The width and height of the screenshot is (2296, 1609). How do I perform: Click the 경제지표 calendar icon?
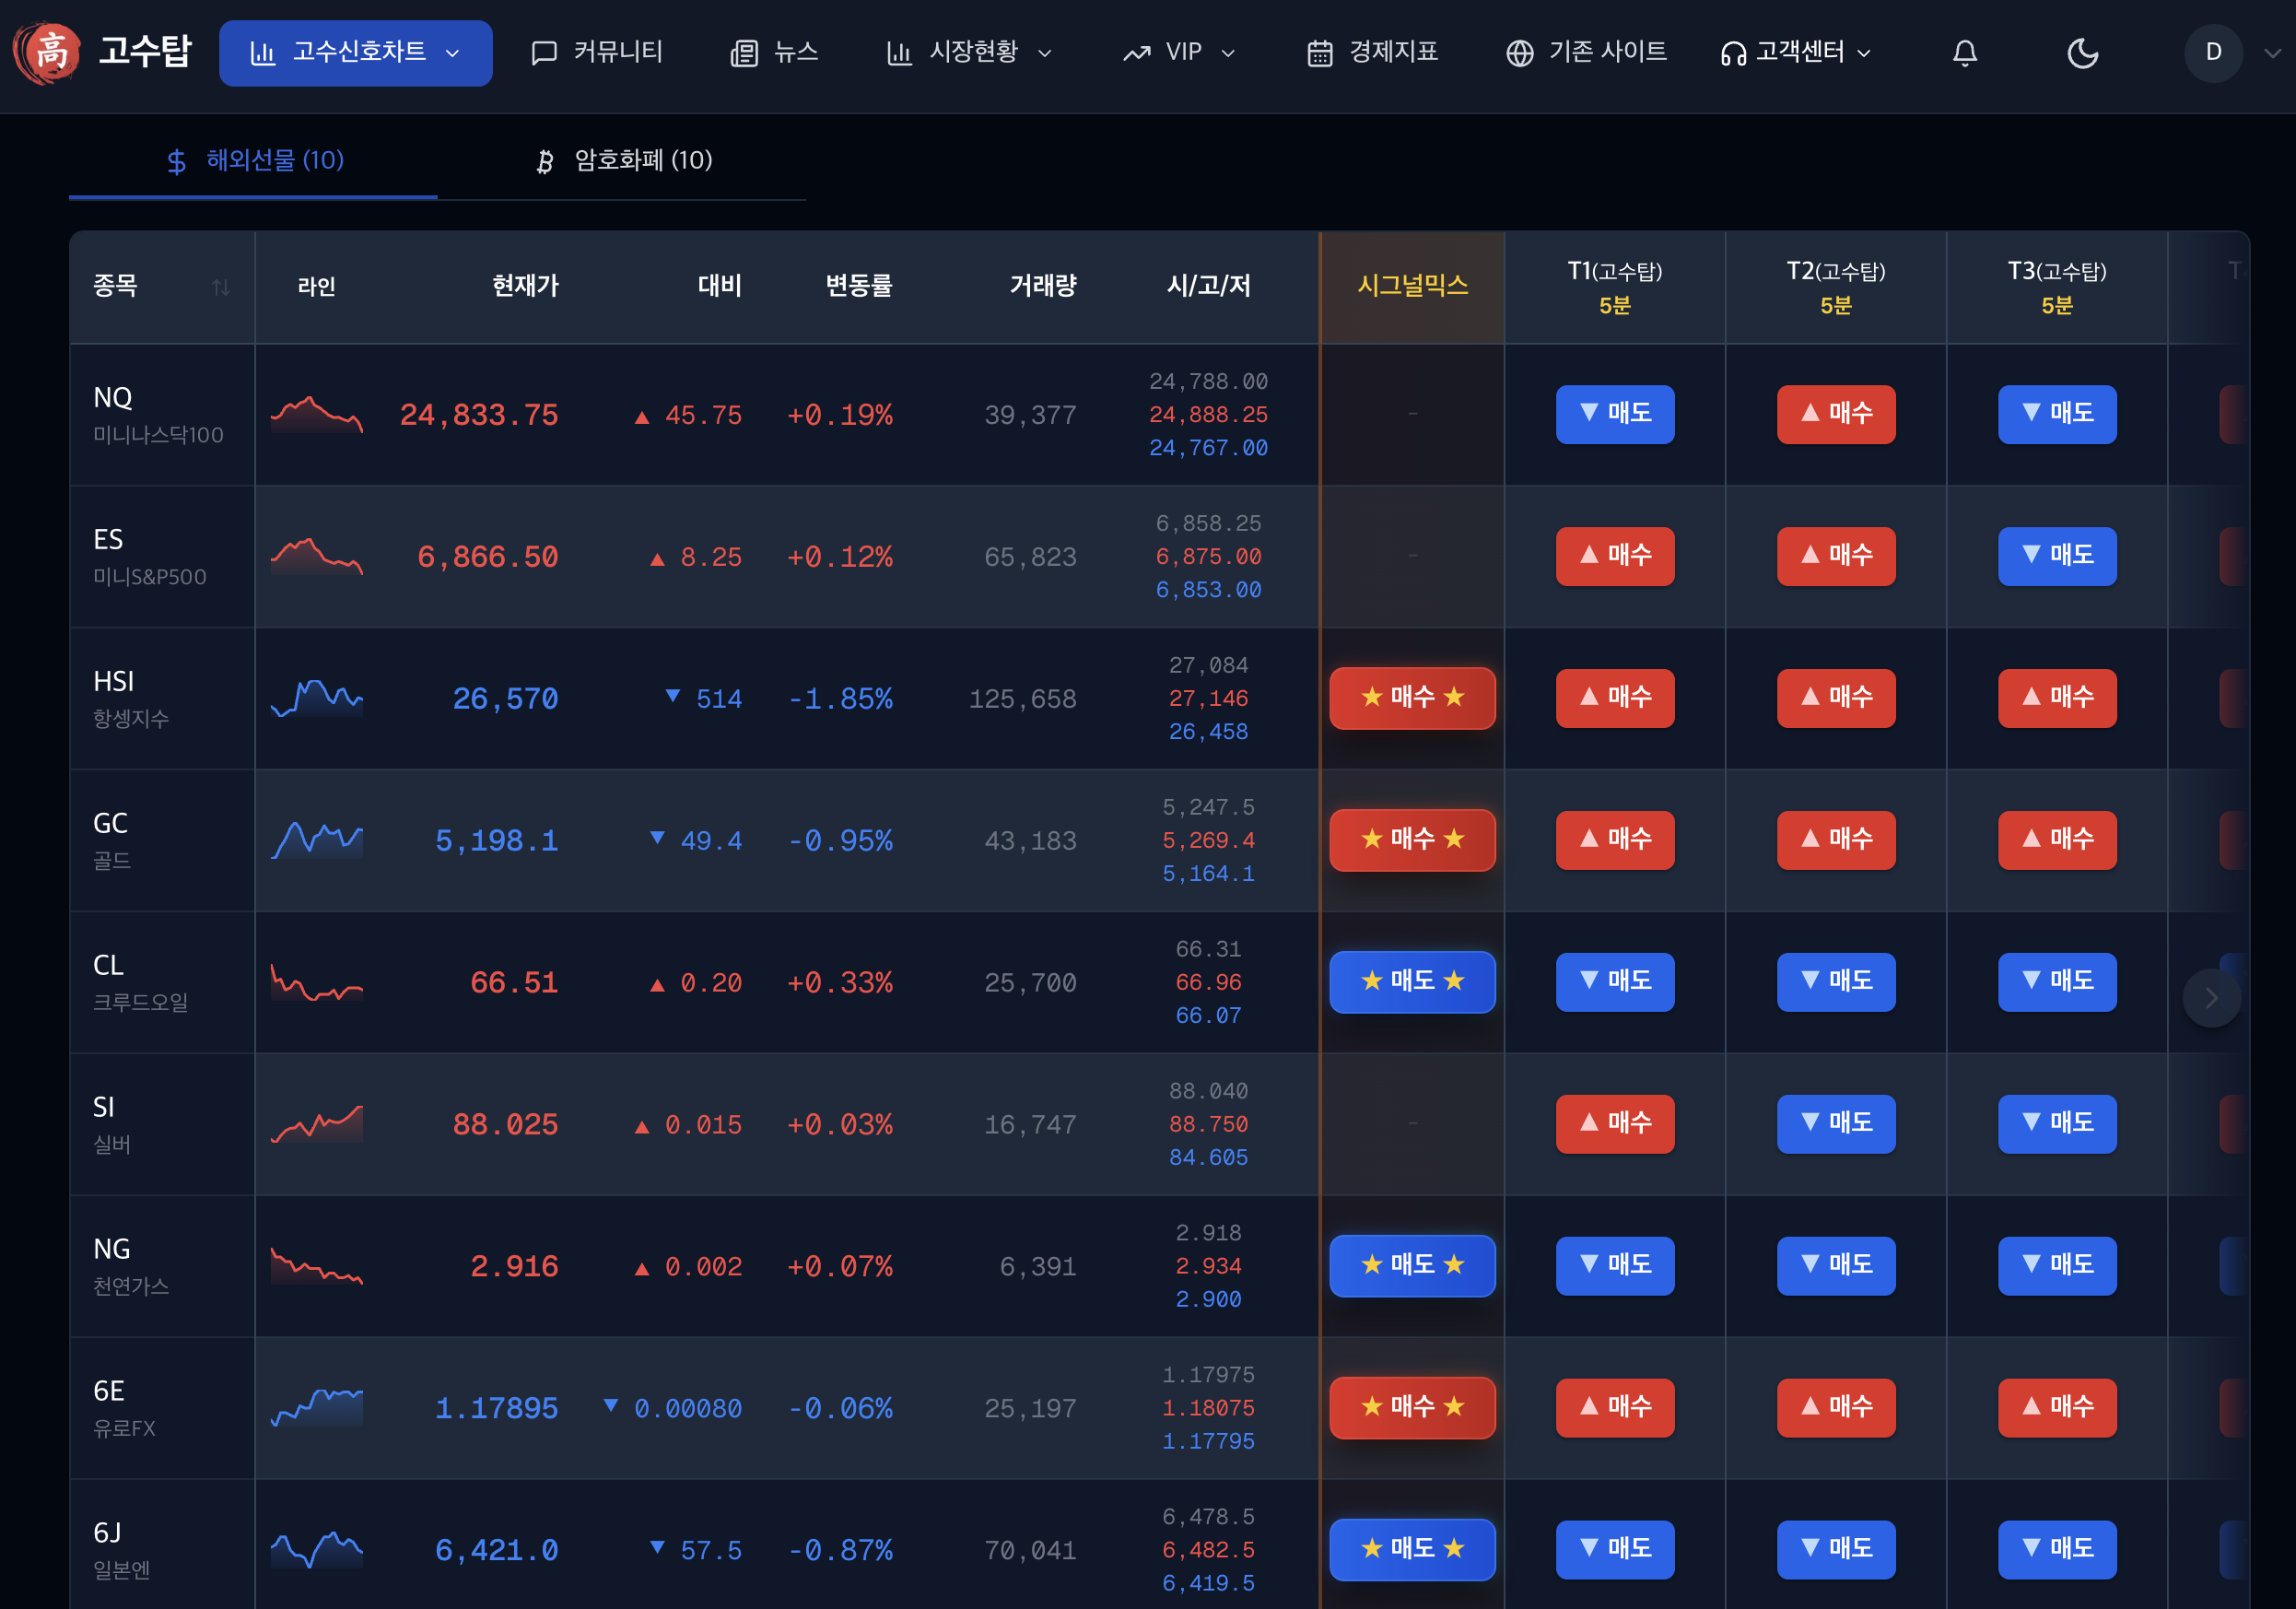[x=1320, y=53]
